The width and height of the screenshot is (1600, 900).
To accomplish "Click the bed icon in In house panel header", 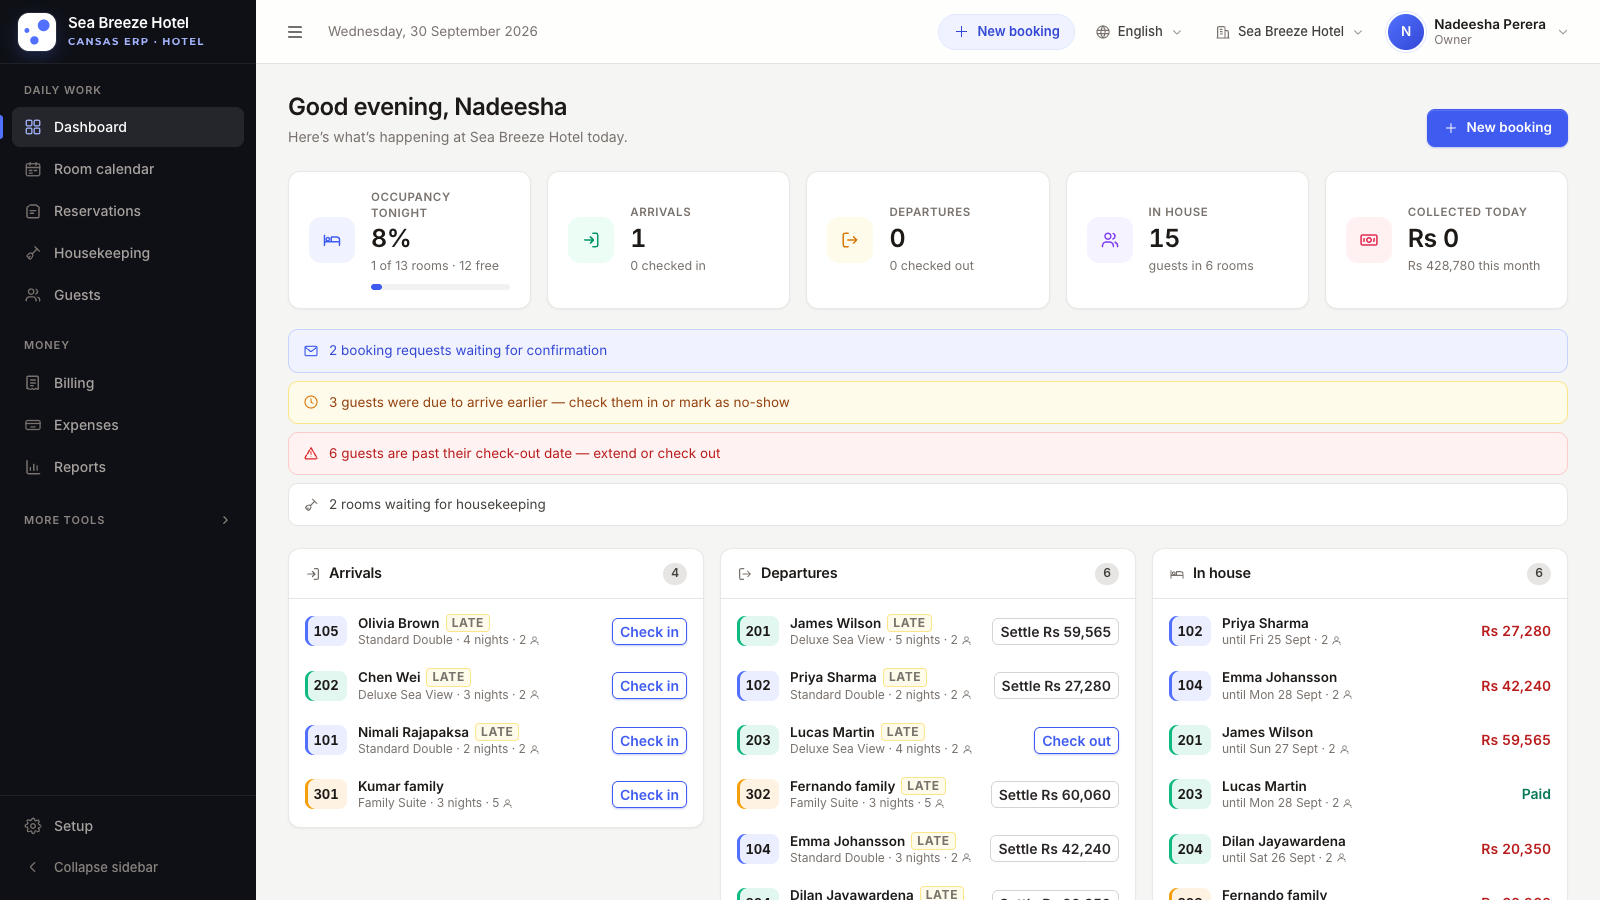I will pyautogui.click(x=1177, y=573).
